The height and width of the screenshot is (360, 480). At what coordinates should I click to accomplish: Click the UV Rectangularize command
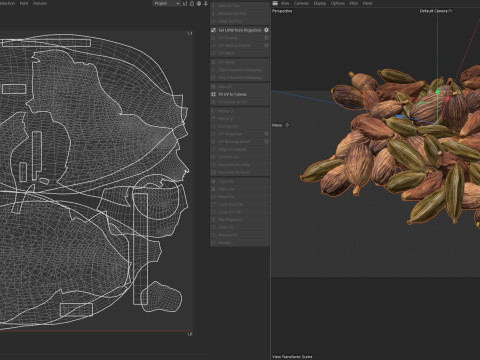[234, 142]
